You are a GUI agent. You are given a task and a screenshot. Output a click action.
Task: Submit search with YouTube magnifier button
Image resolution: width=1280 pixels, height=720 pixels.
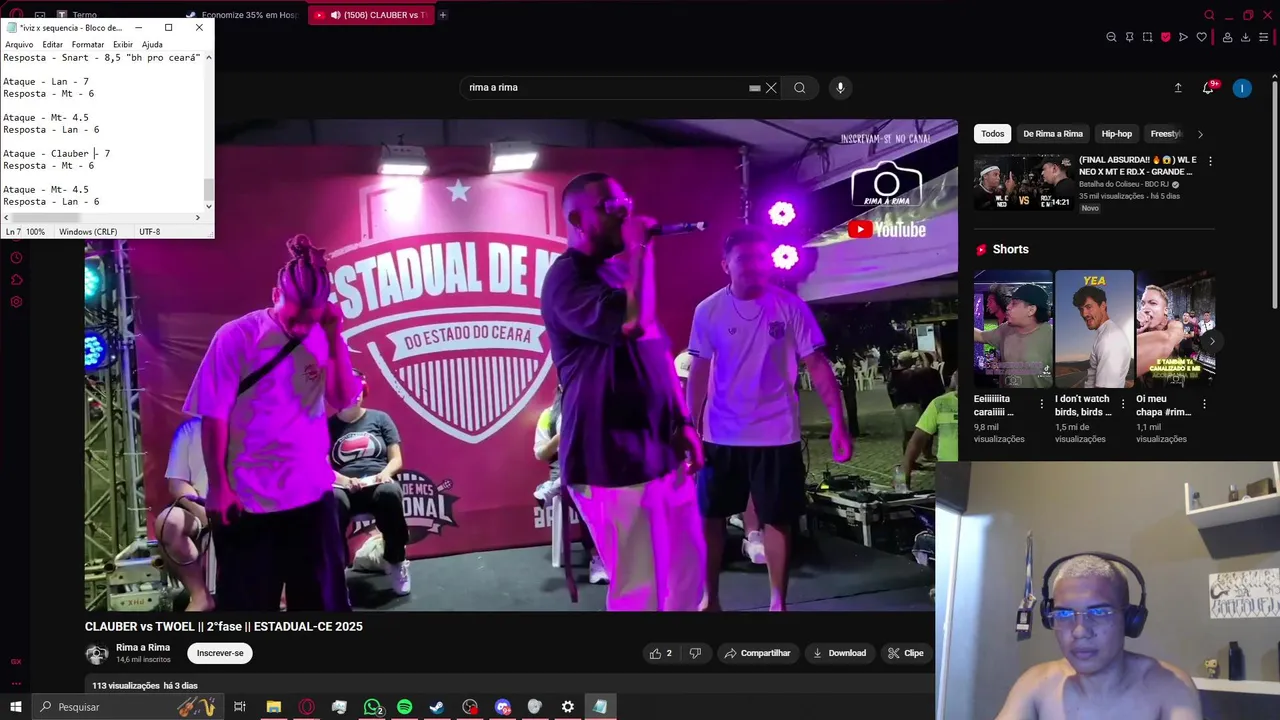tap(800, 88)
